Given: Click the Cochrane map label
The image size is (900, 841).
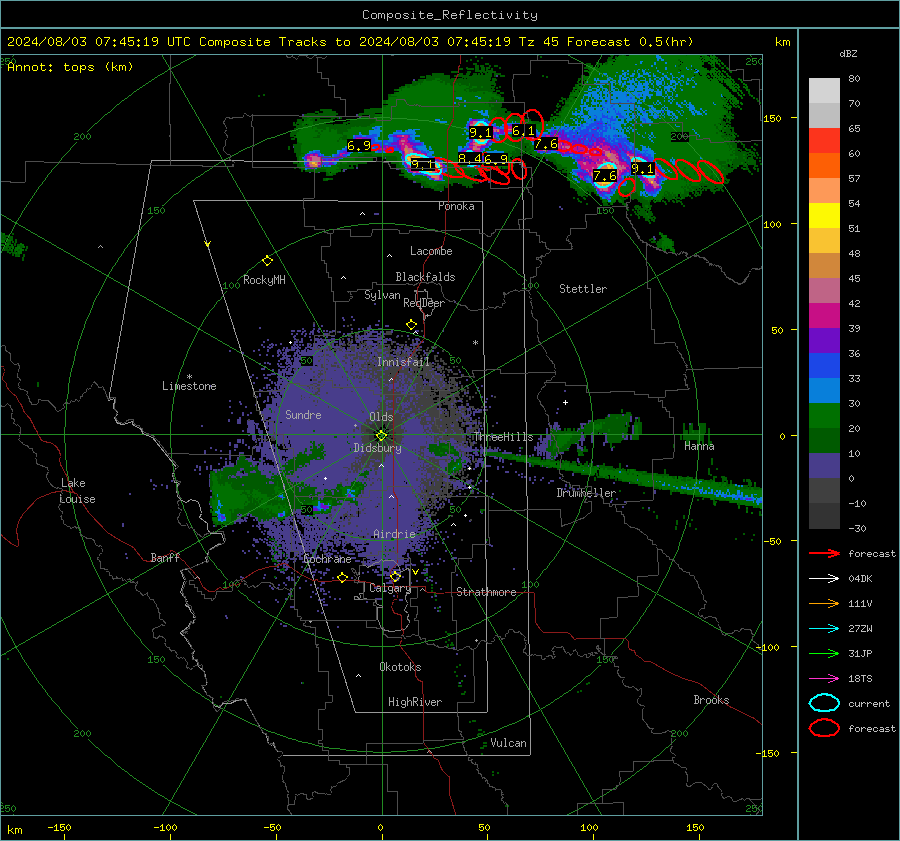Looking at the screenshot, I should tap(327, 559).
